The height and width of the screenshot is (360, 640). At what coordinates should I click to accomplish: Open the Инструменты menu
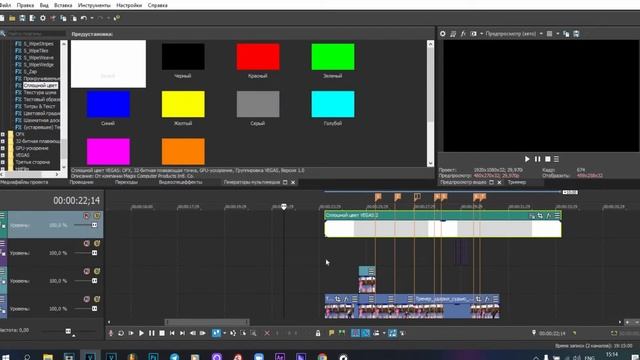click(94, 5)
